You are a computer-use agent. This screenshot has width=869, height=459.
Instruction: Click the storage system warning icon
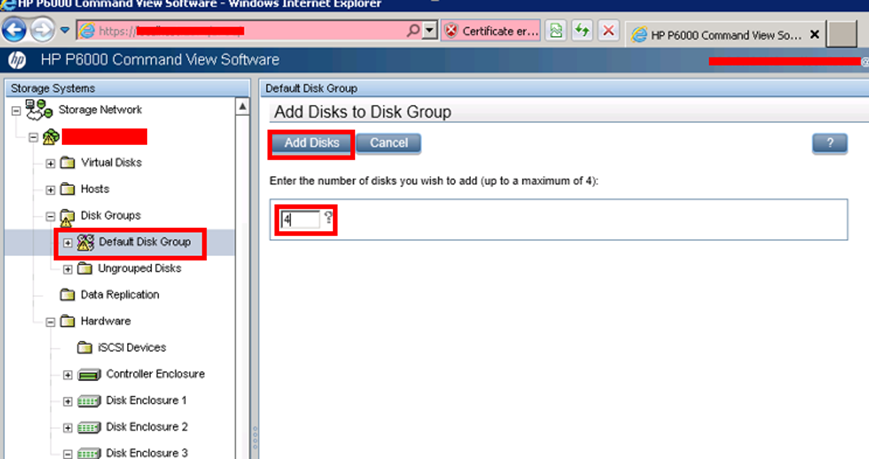pyautogui.click(x=51, y=137)
